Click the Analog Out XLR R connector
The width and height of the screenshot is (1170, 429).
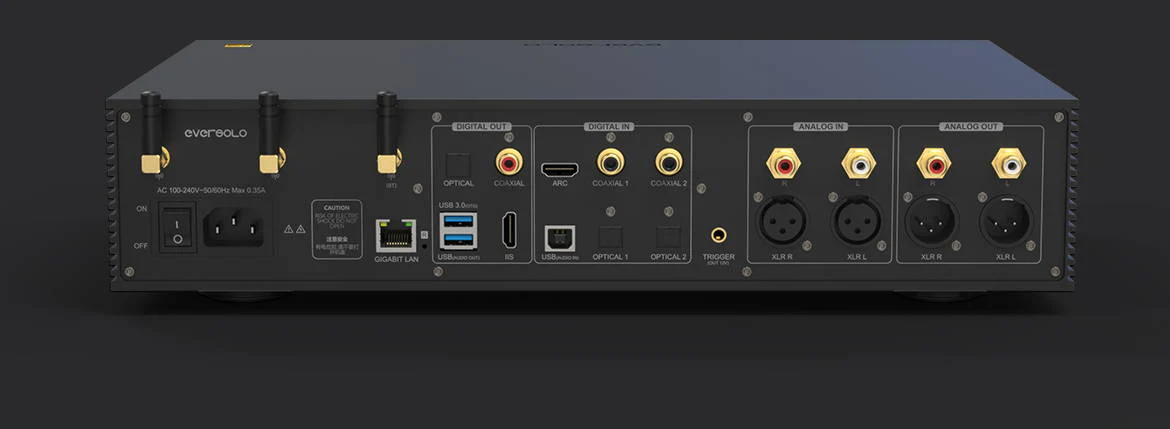pos(930,222)
